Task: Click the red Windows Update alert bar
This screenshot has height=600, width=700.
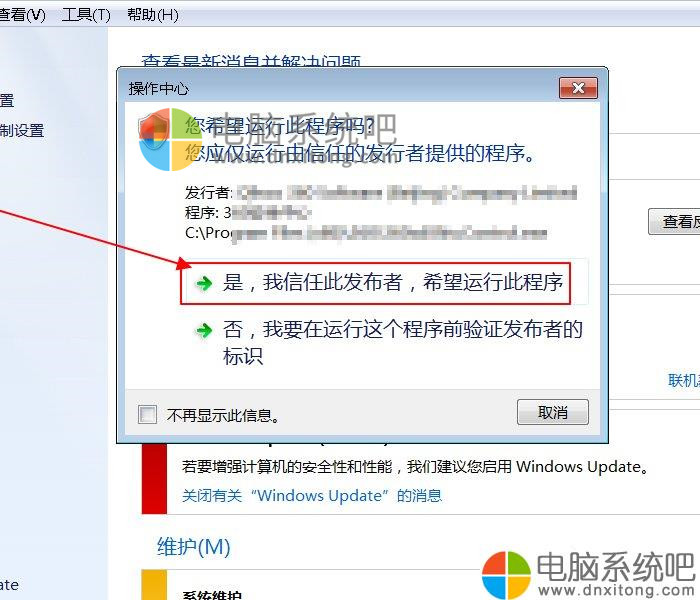Action: 154,479
